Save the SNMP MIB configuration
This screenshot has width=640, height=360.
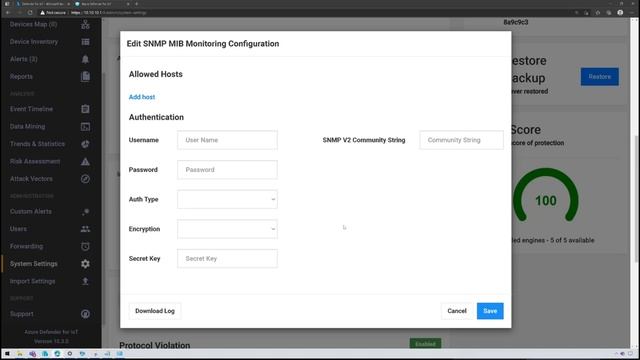[490, 311]
